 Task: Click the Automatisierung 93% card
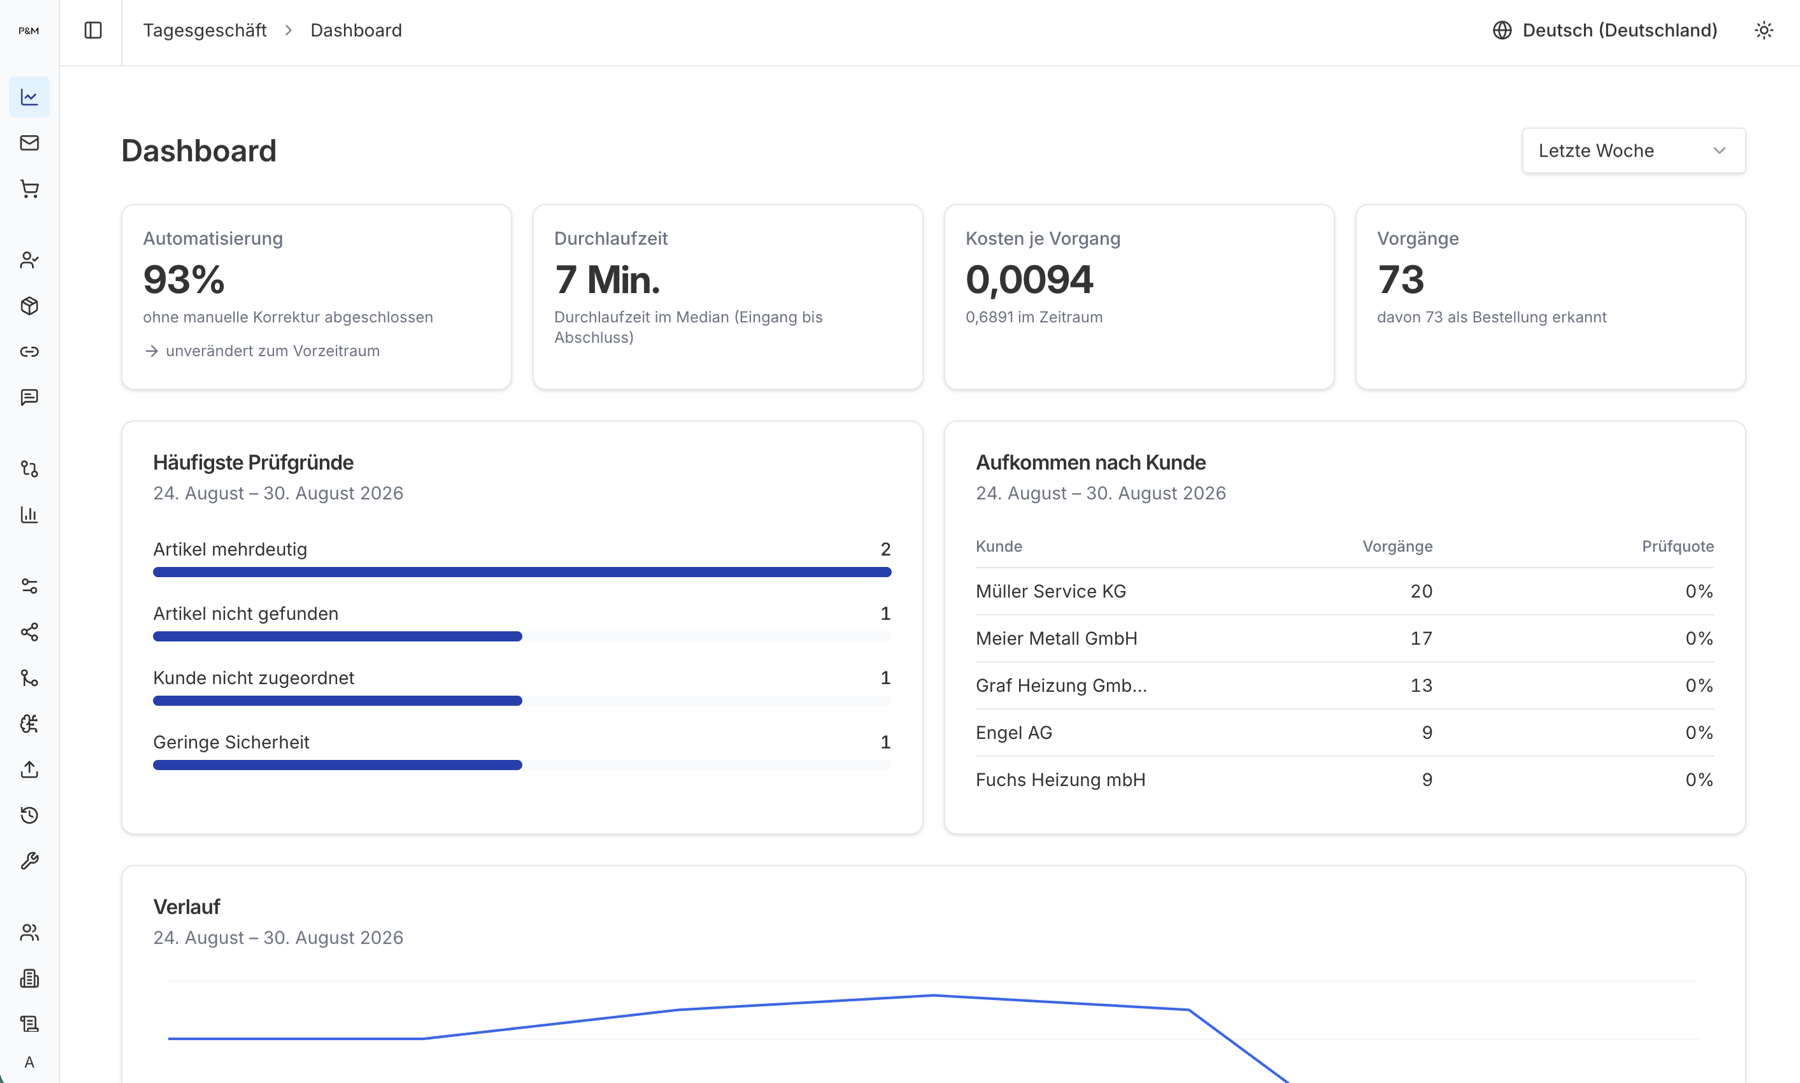[316, 297]
